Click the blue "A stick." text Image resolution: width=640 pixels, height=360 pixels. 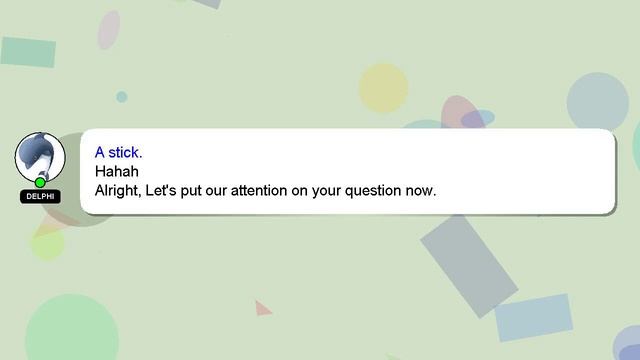coord(118,152)
